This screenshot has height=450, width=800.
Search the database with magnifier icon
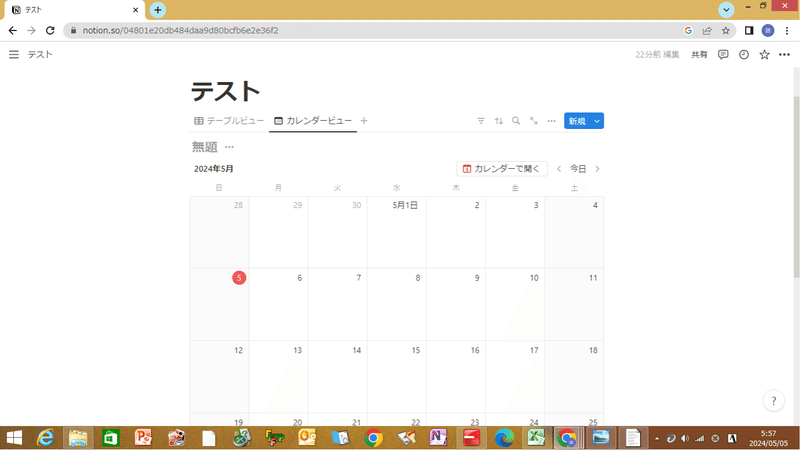(516, 121)
